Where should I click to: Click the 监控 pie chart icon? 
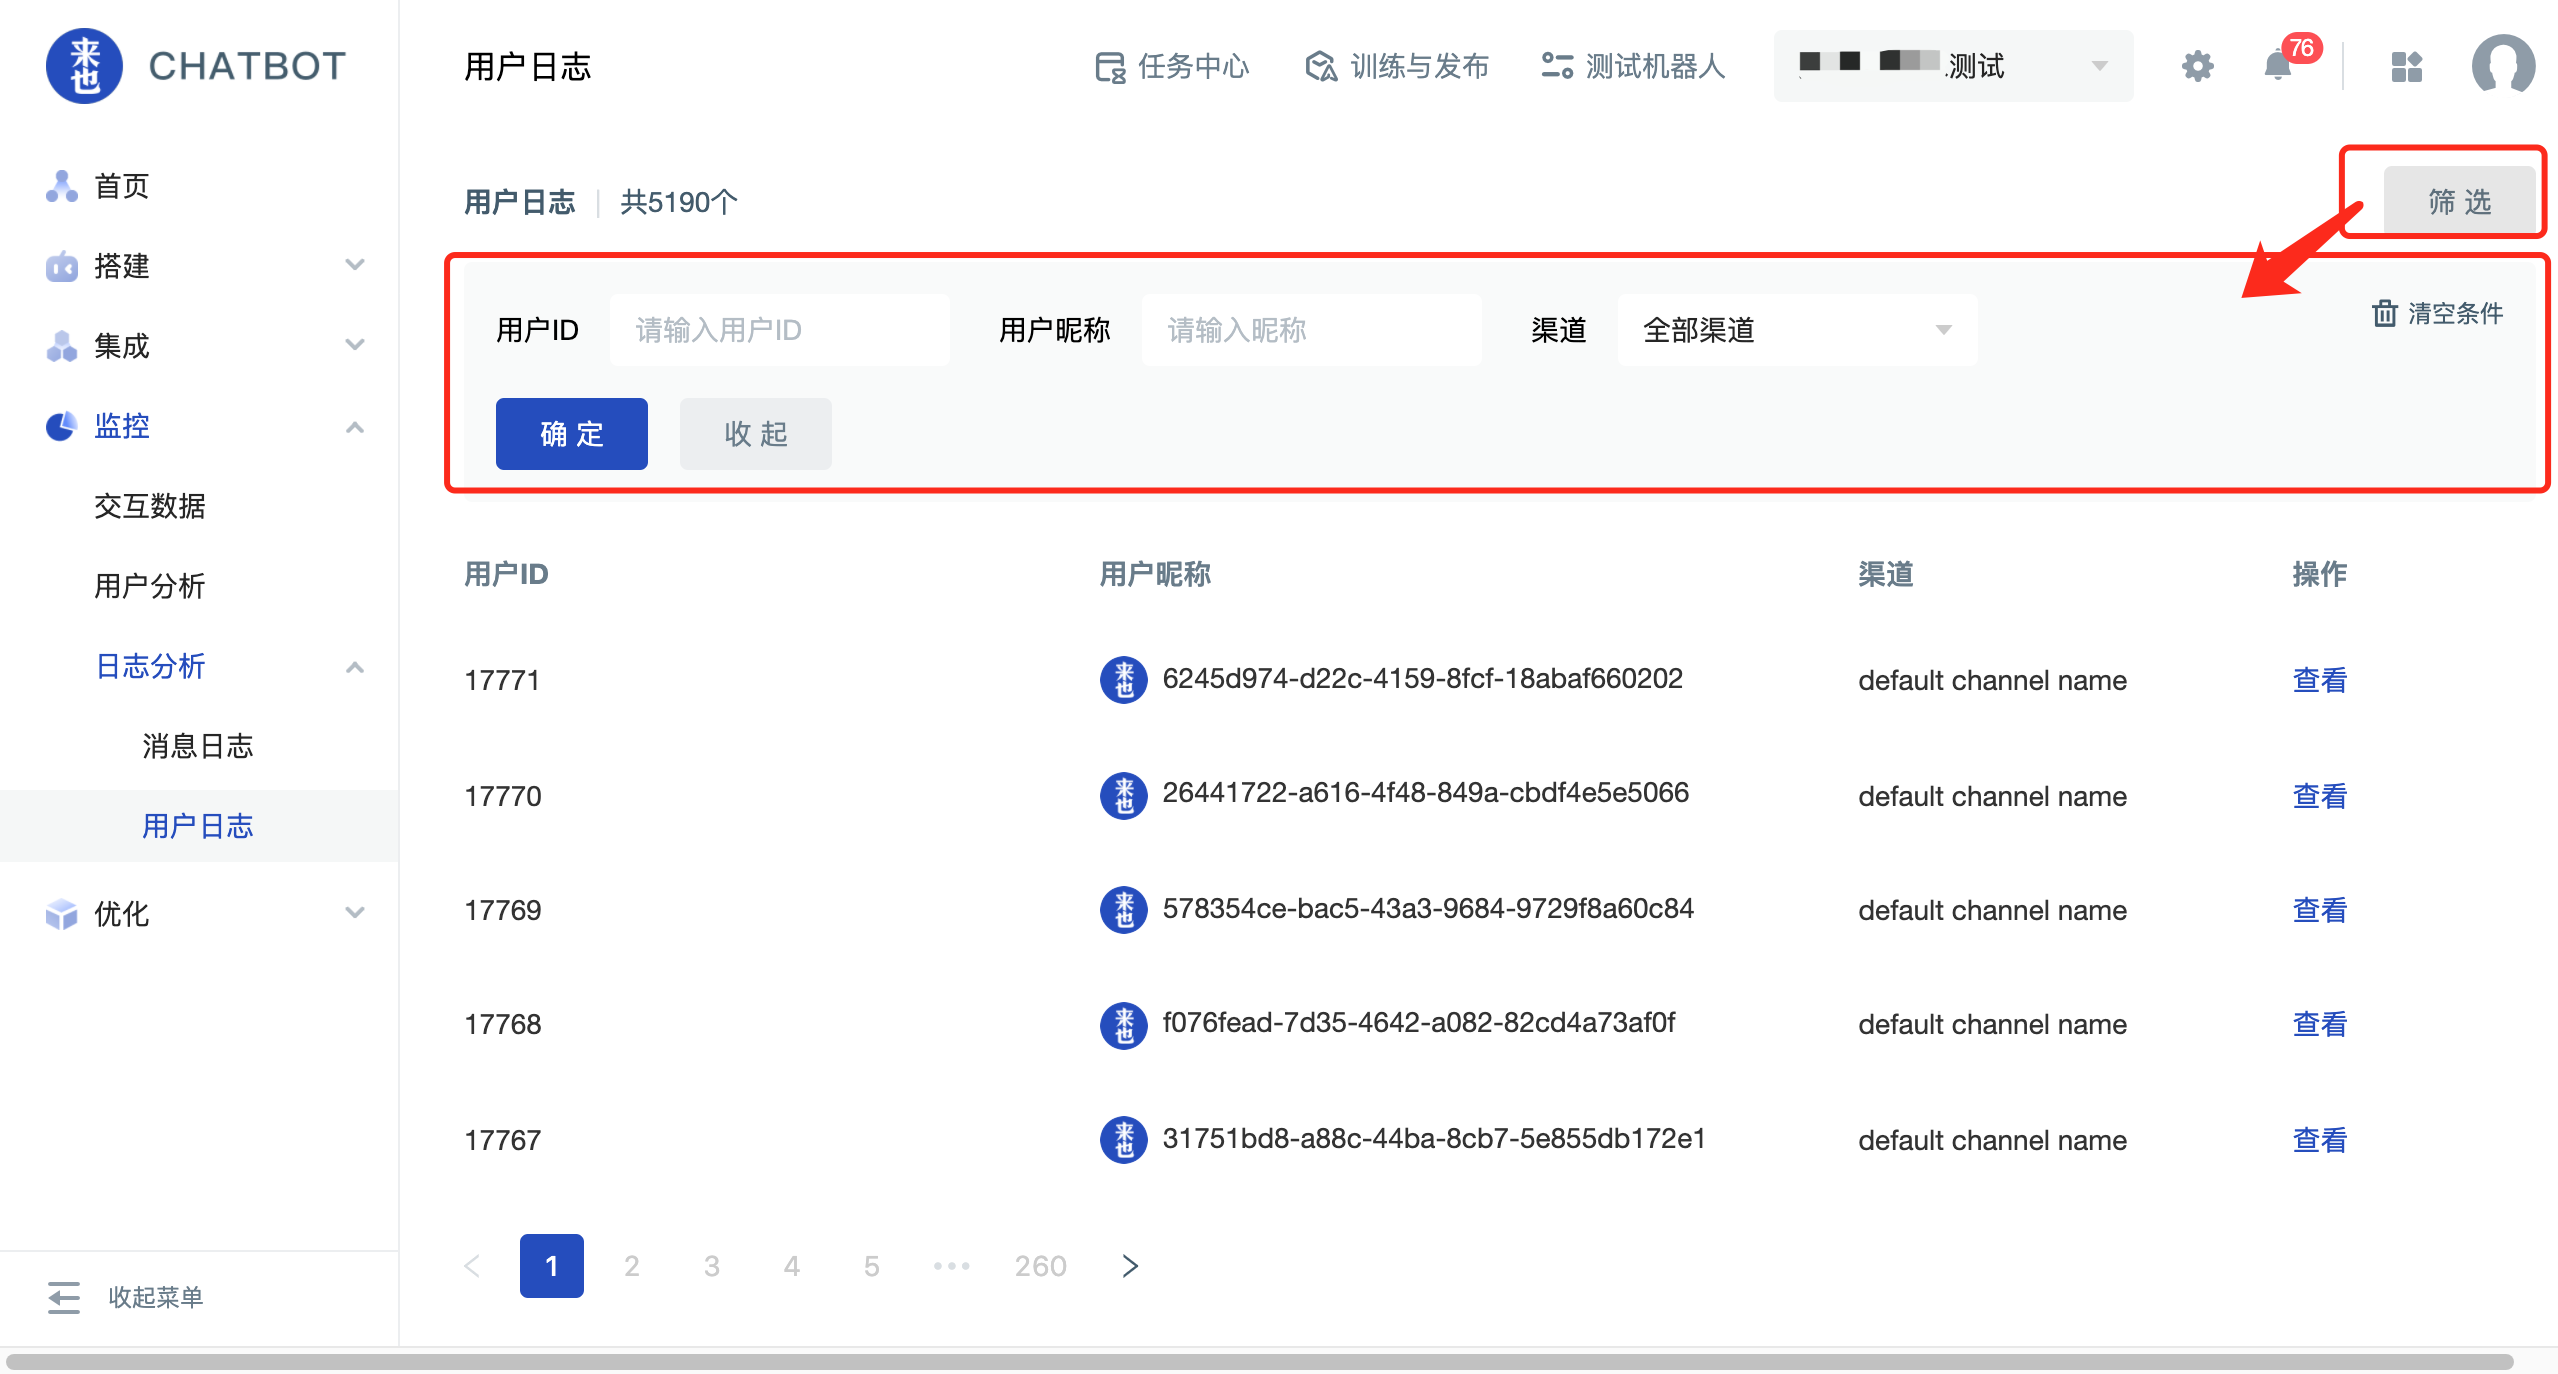point(62,426)
